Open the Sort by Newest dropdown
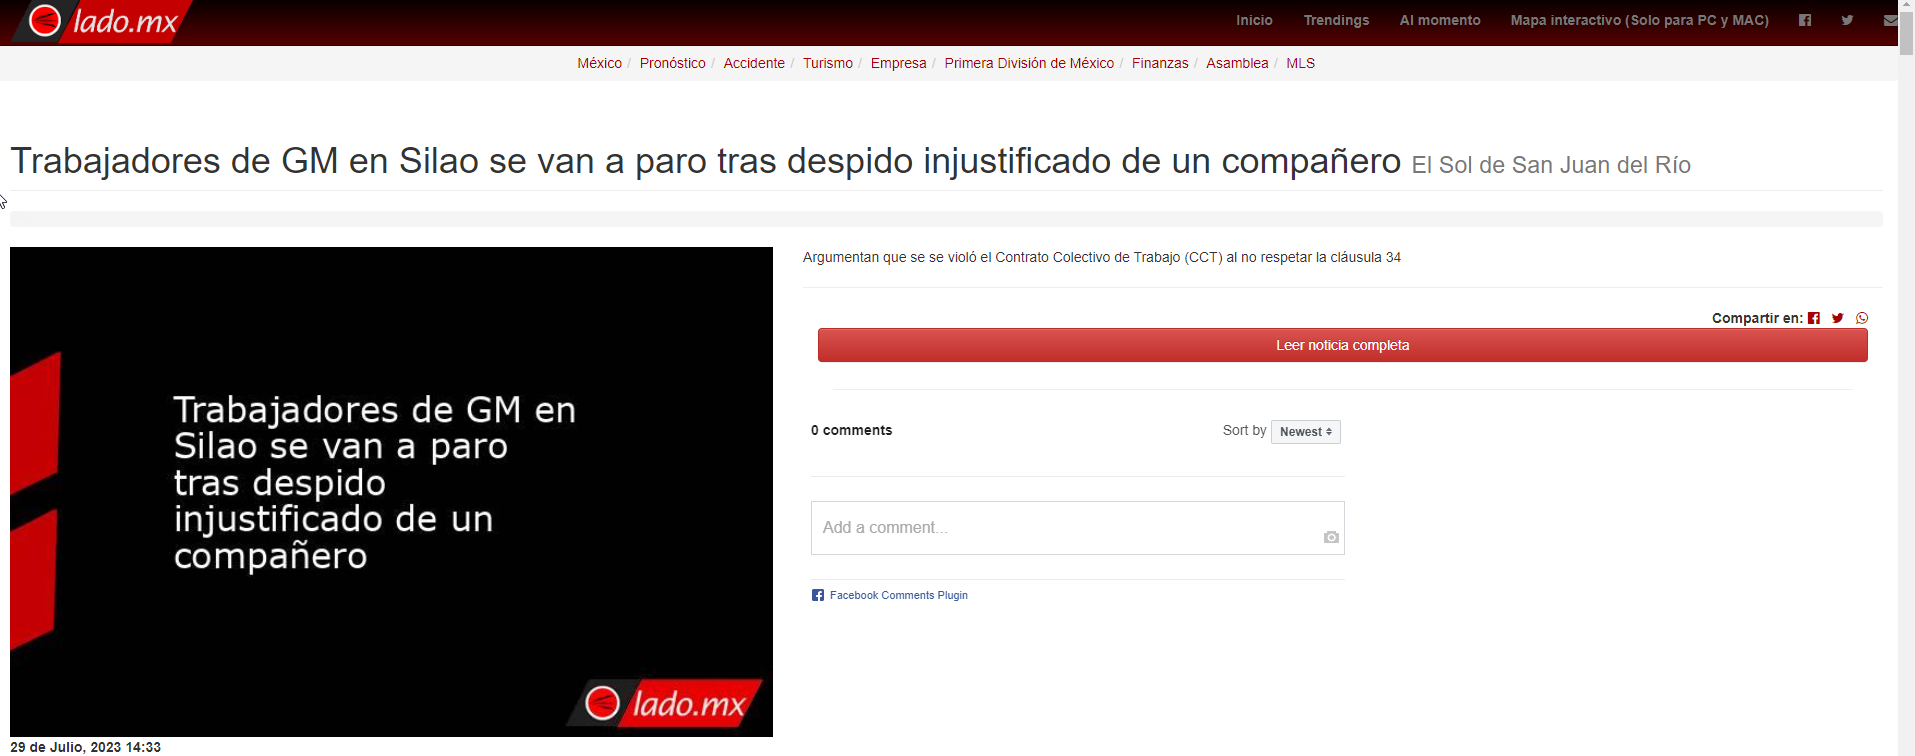The image size is (1915, 756). pyautogui.click(x=1305, y=432)
